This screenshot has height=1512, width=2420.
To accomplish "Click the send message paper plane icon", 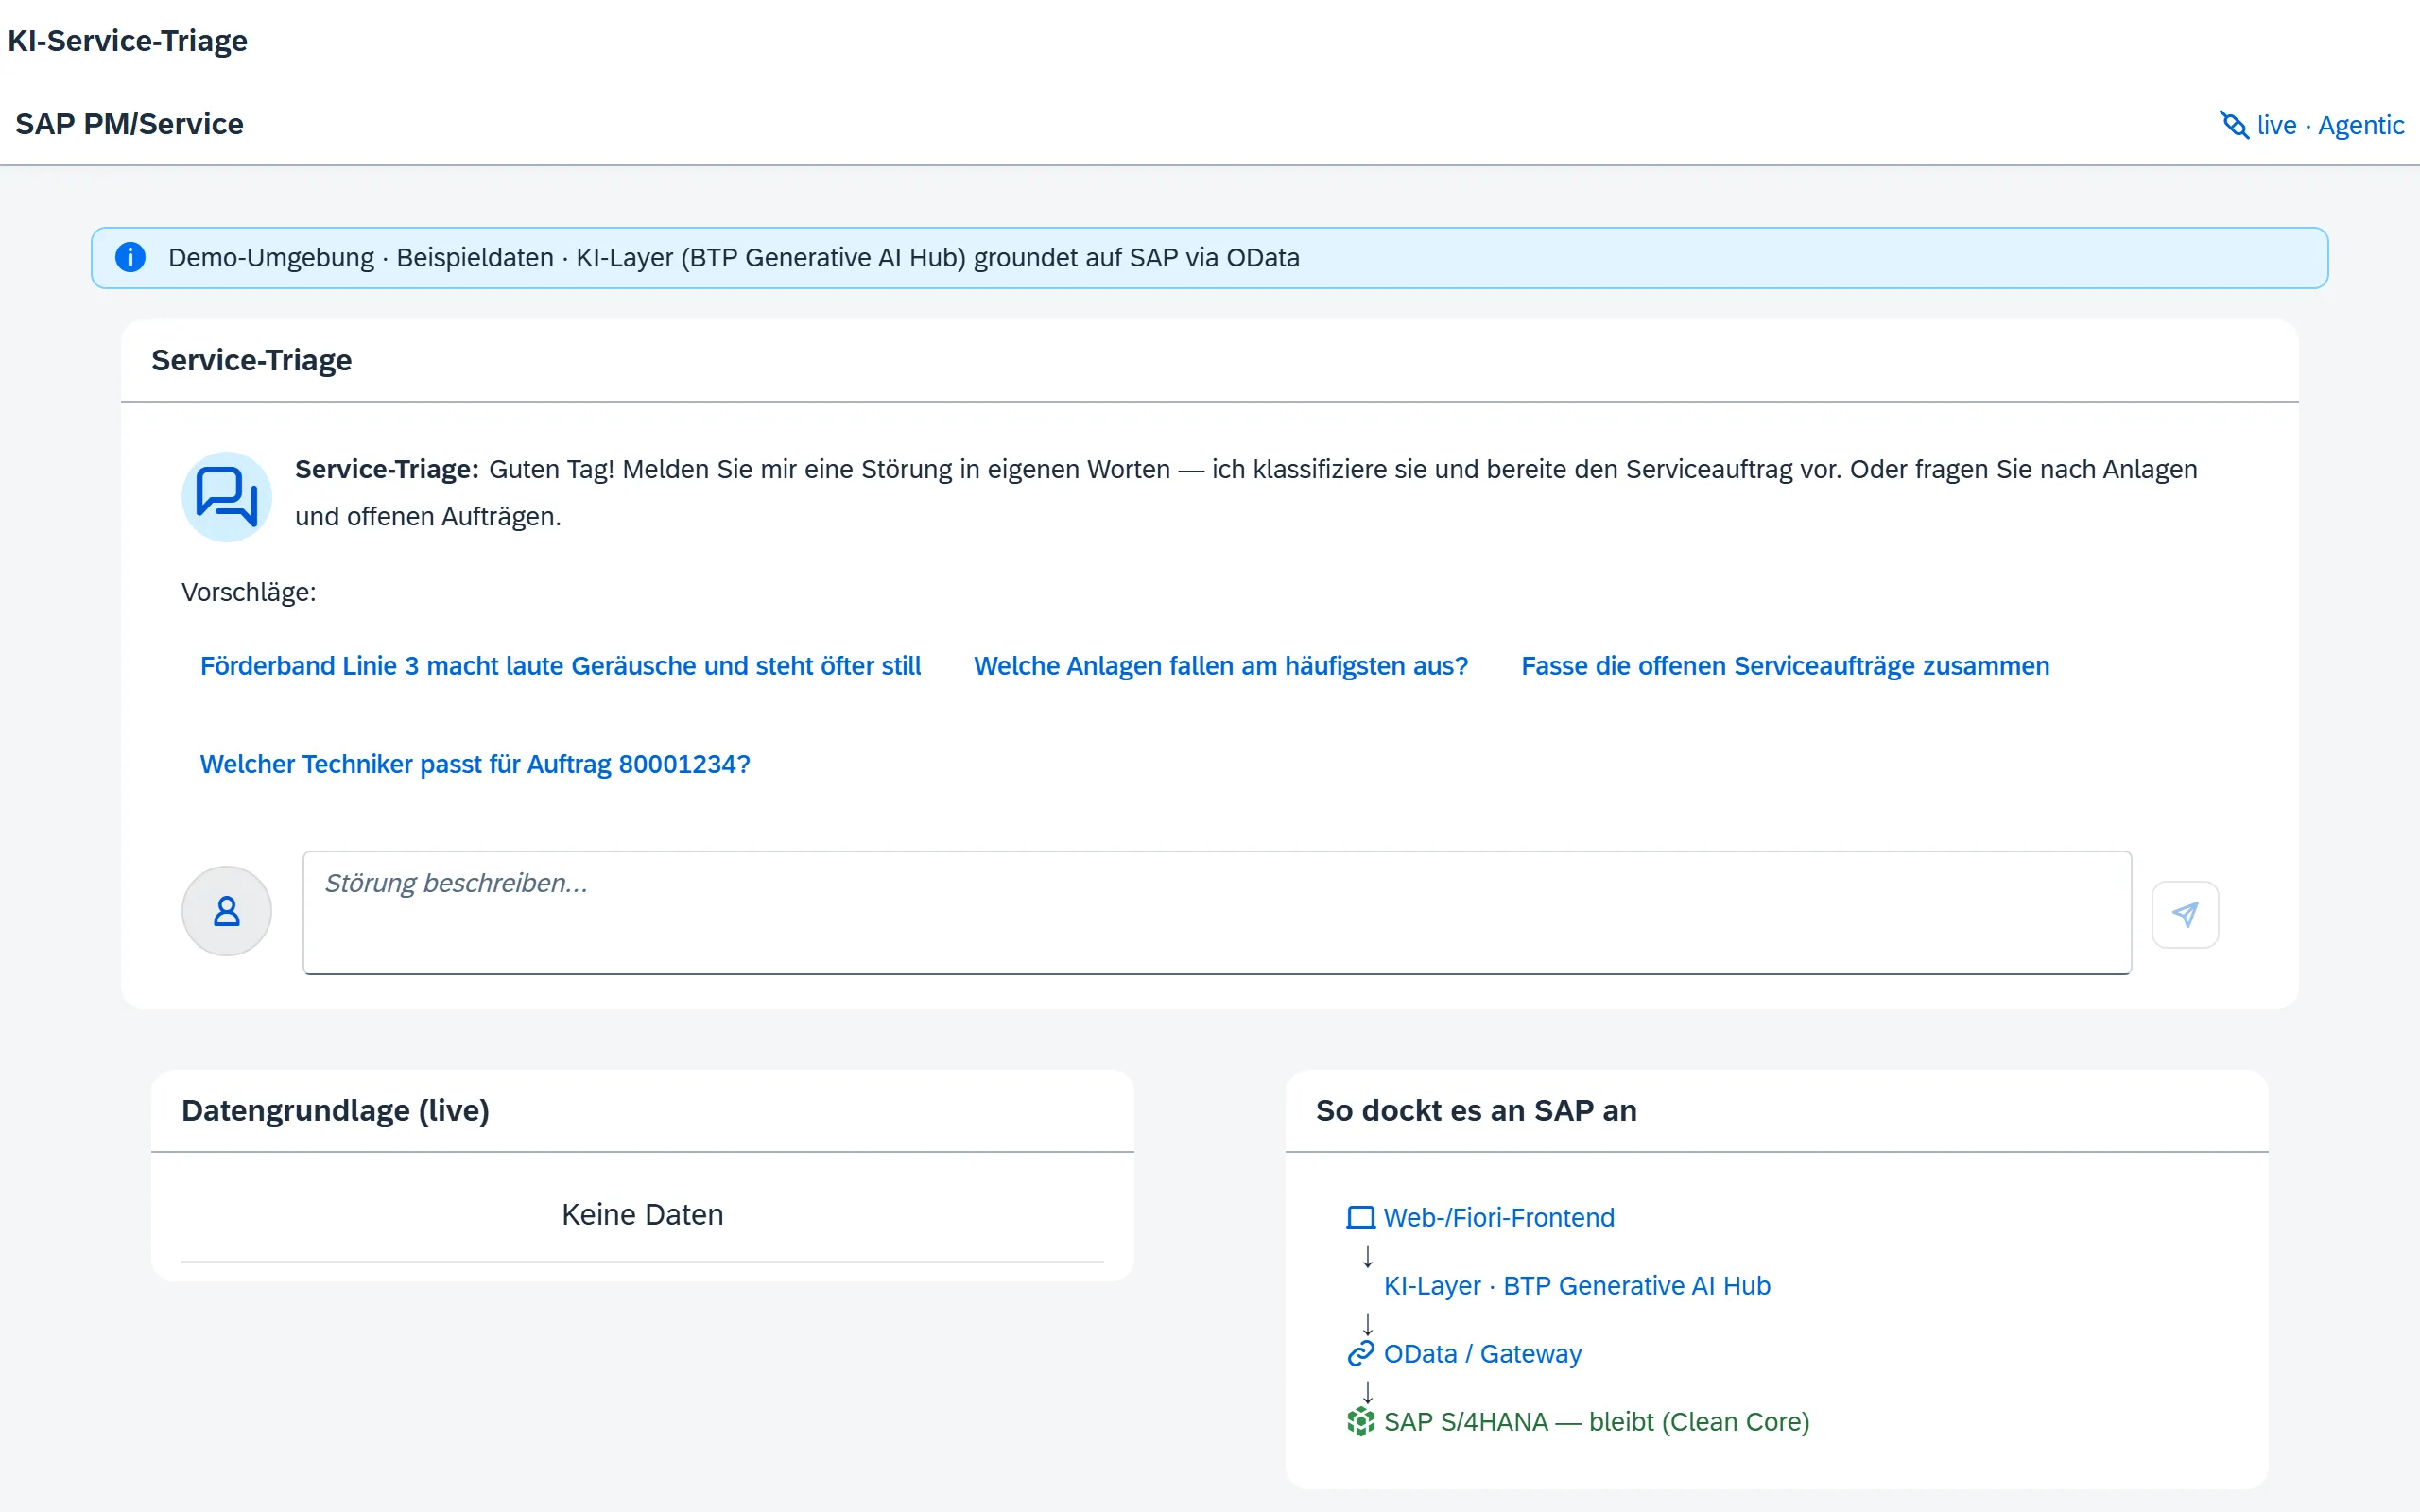I will tap(2185, 914).
